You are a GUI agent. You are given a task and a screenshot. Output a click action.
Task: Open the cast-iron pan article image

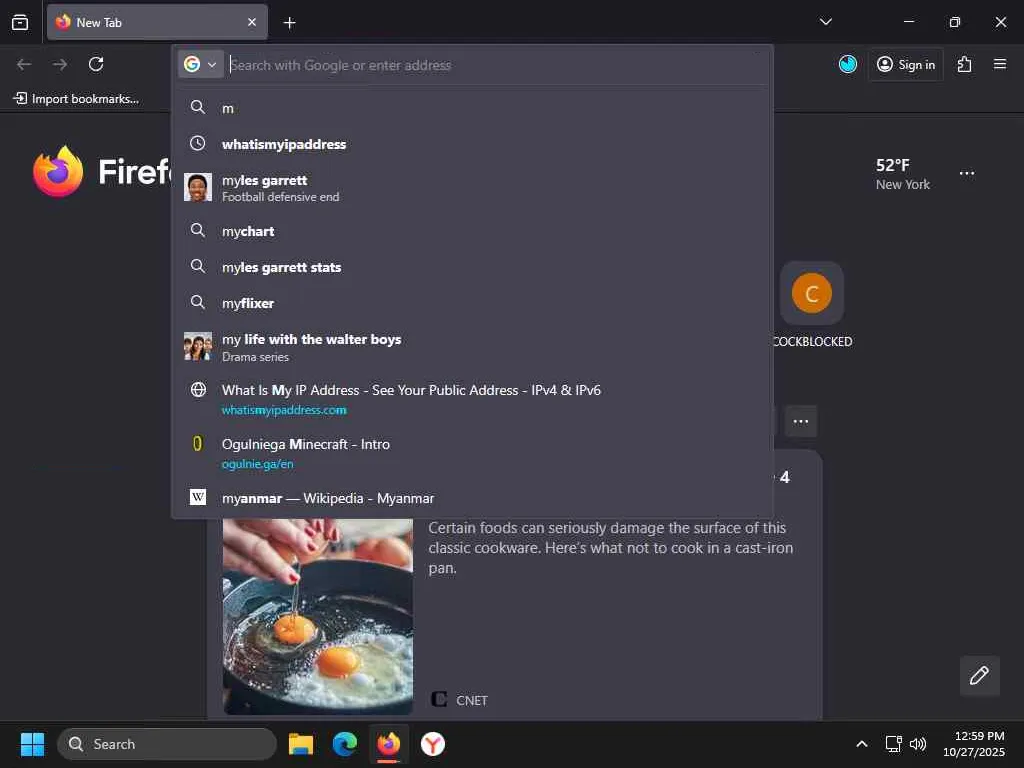click(x=318, y=616)
